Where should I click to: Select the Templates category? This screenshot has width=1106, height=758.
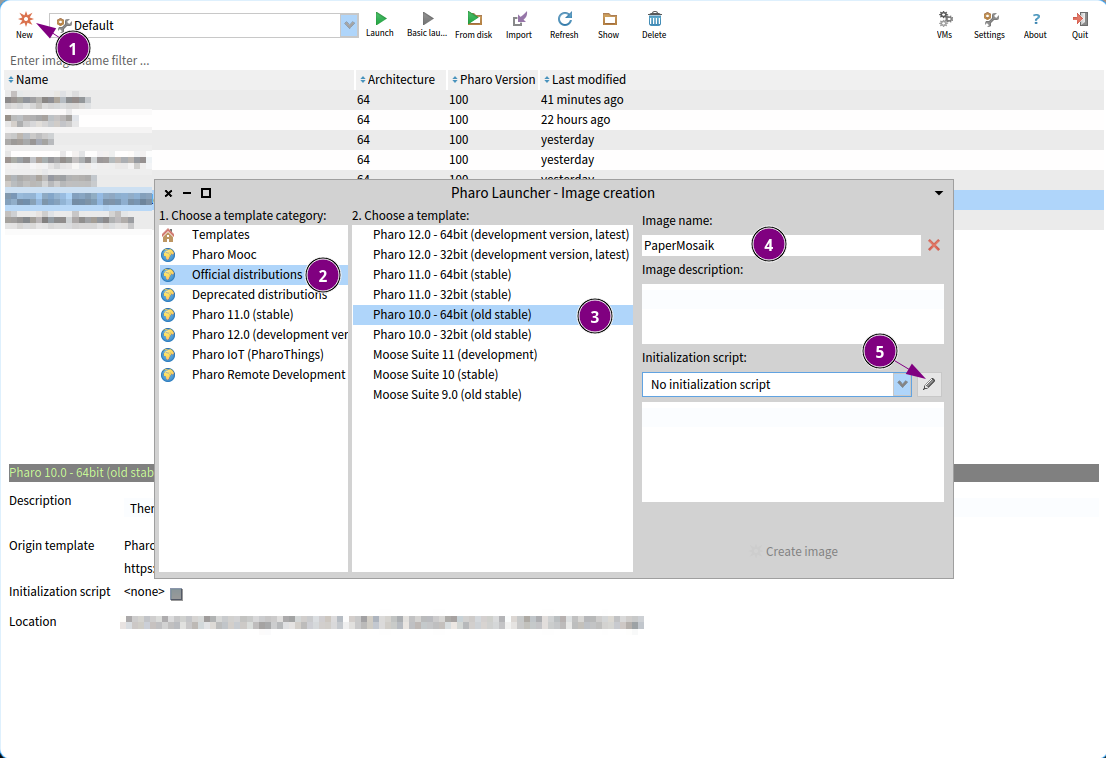[253, 235]
